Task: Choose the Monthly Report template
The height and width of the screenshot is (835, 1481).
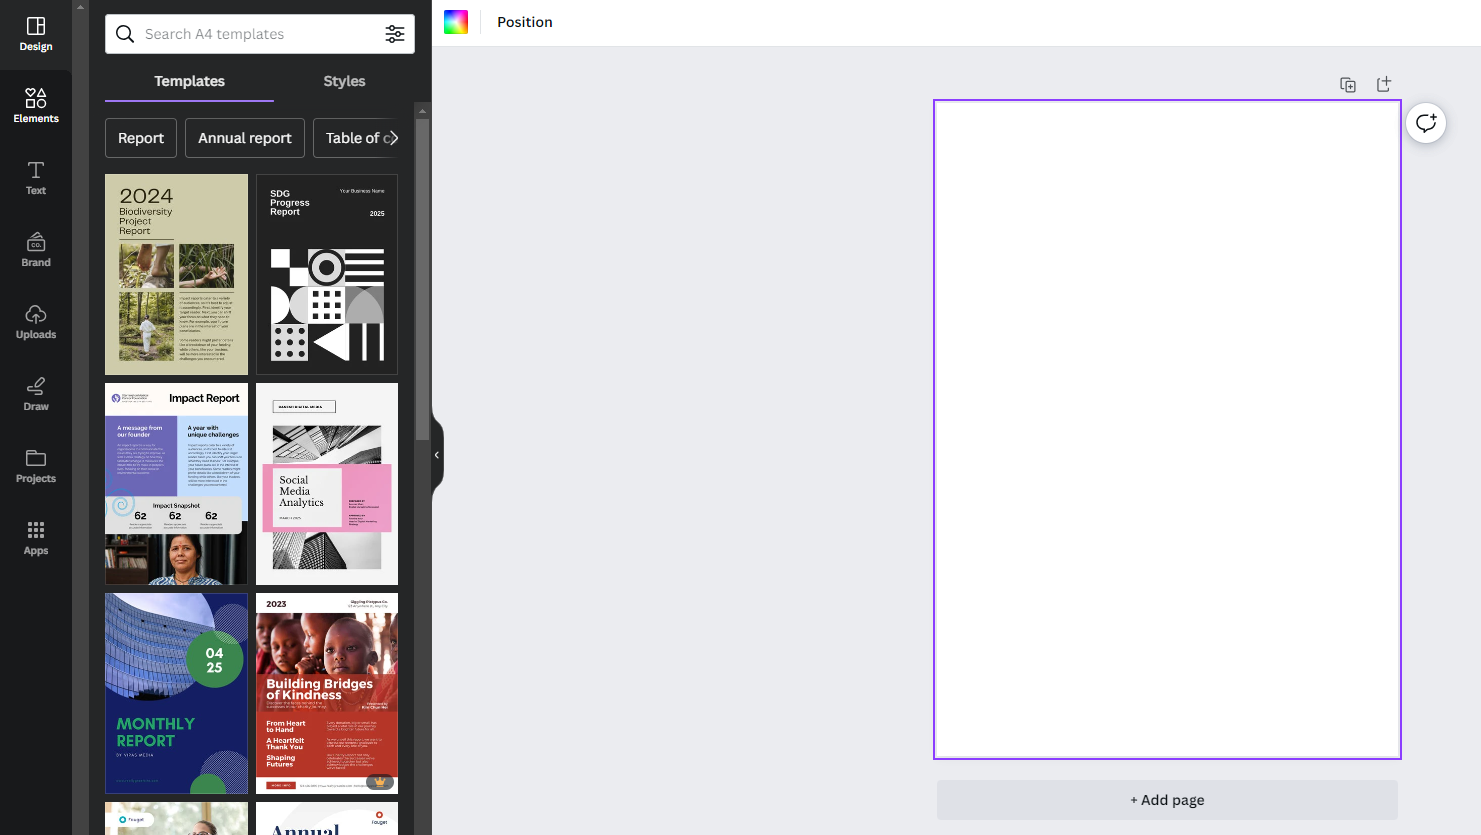Action: point(176,694)
